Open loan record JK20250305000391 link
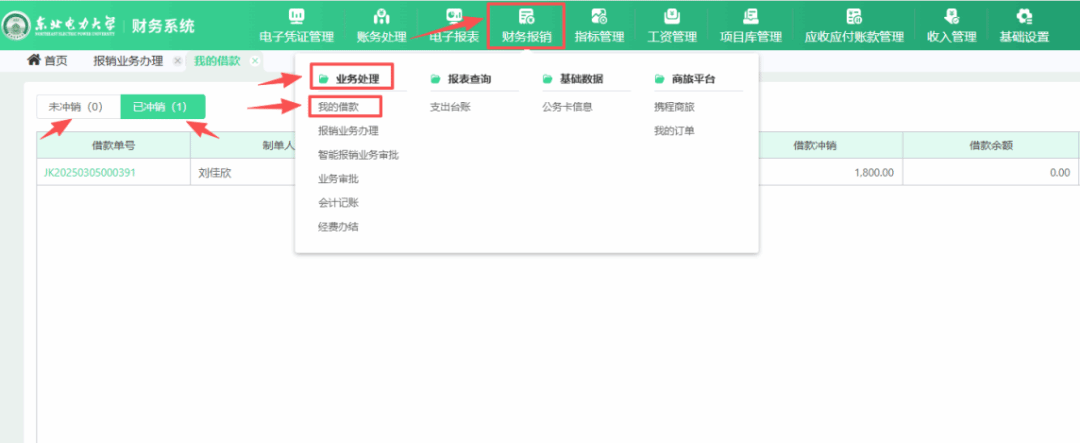 [90, 172]
